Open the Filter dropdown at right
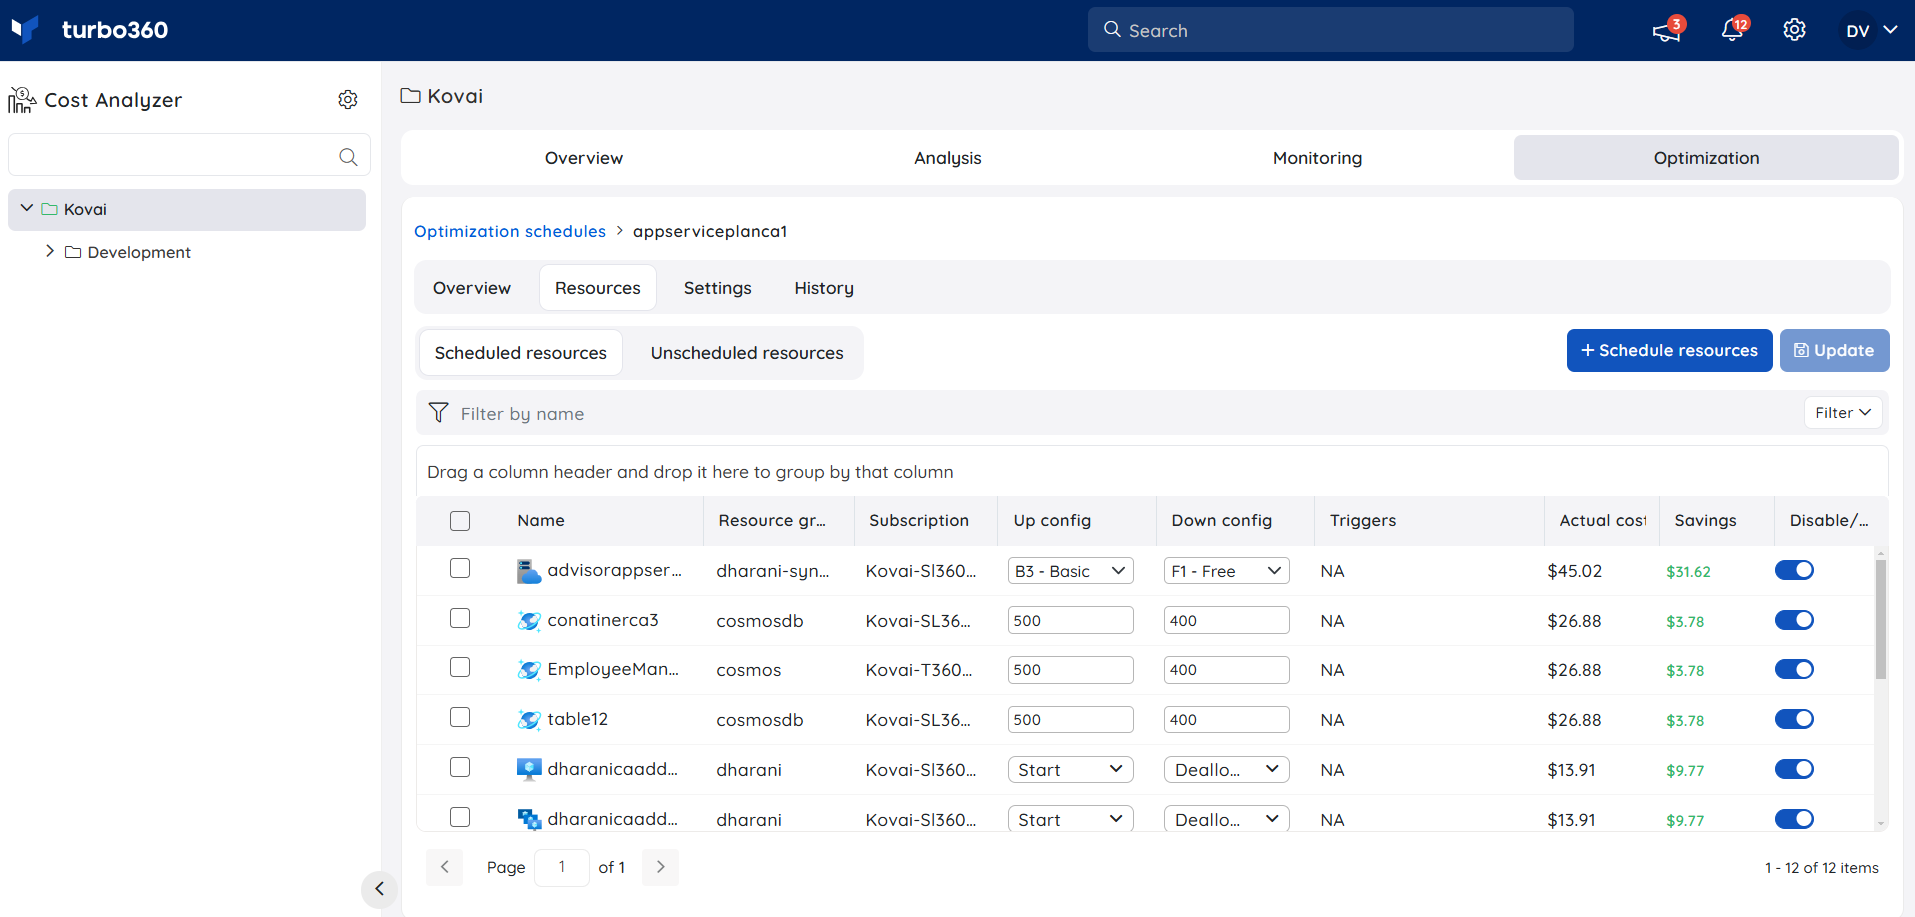 pos(1843,413)
